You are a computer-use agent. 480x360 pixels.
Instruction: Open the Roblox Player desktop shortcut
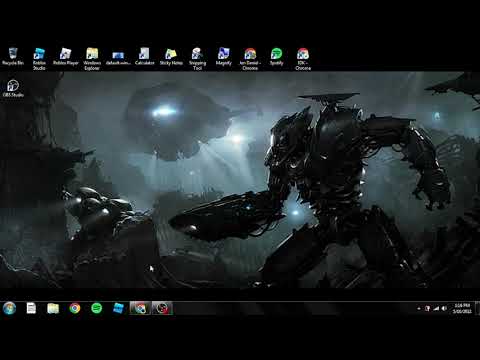click(x=66, y=56)
